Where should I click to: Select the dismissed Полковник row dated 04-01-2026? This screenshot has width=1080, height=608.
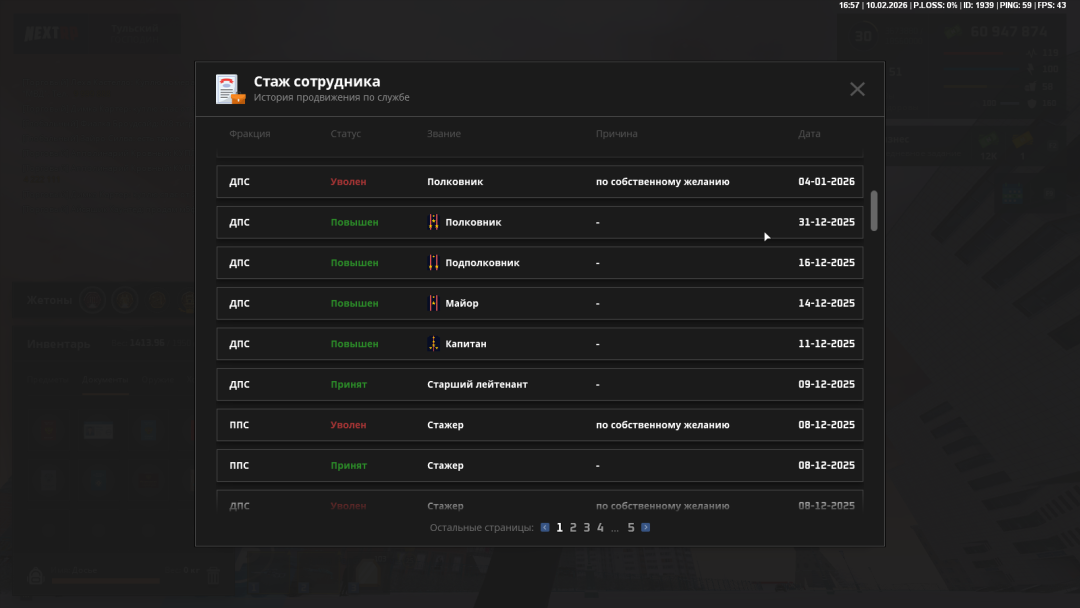tap(539, 182)
